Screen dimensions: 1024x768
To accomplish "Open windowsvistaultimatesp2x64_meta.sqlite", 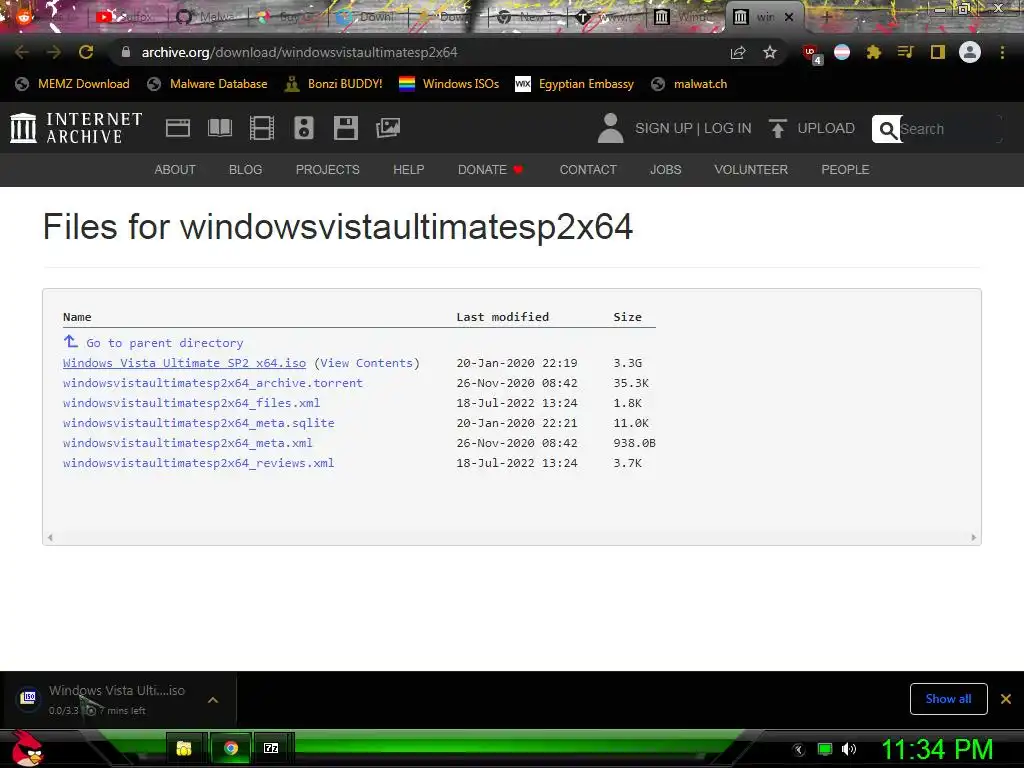I will pos(199,423).
